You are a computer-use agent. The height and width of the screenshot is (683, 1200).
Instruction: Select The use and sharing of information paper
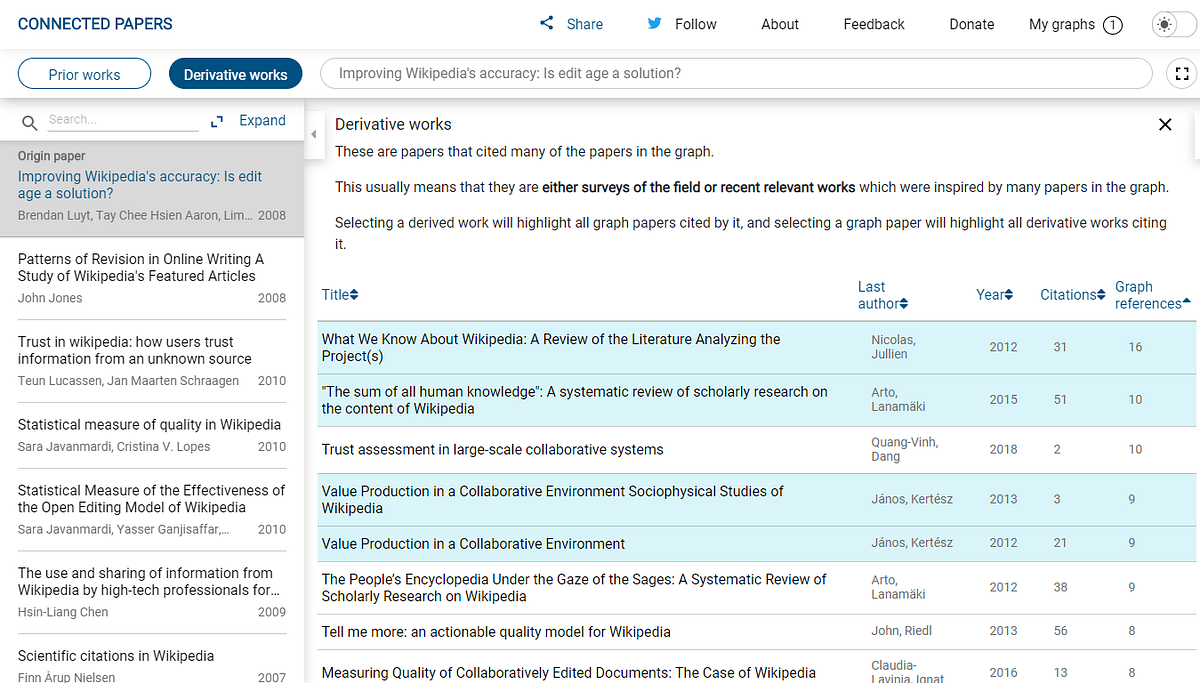(152, 593)
